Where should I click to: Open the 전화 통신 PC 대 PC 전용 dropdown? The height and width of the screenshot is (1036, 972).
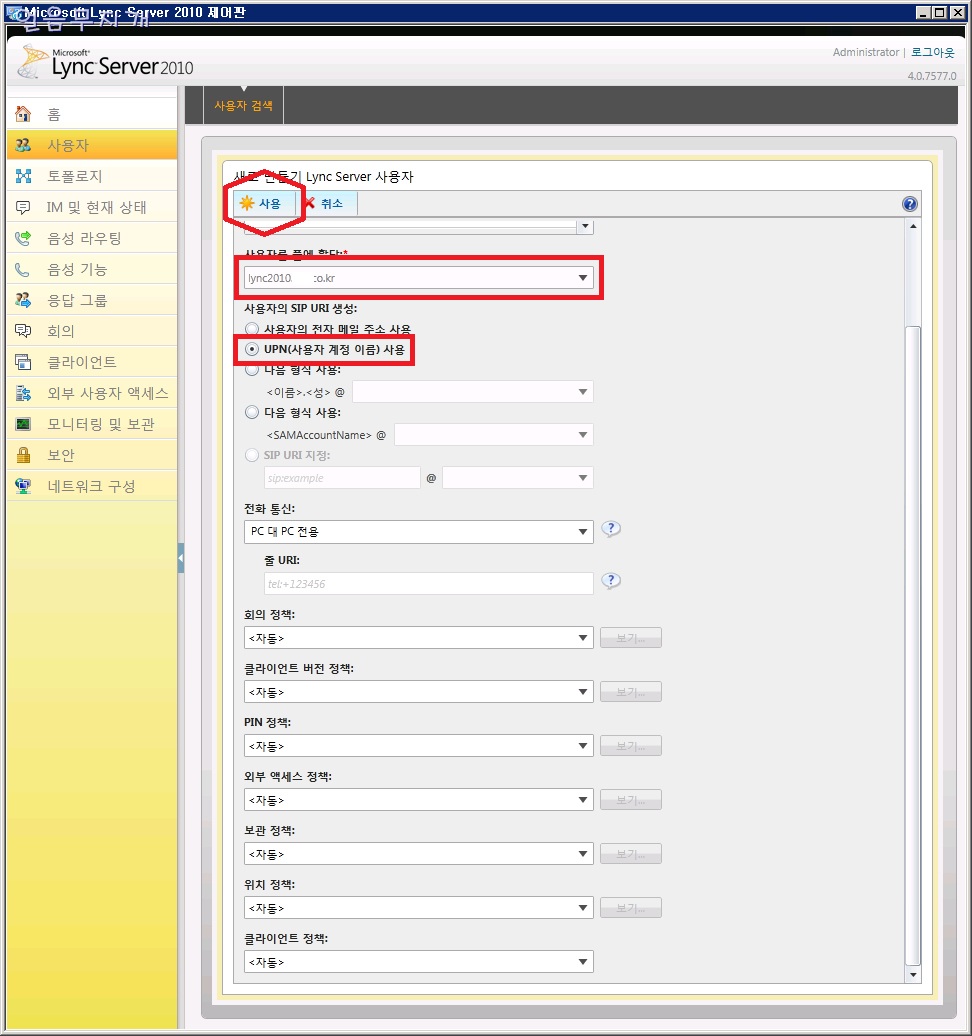click(x=419, y=532)
